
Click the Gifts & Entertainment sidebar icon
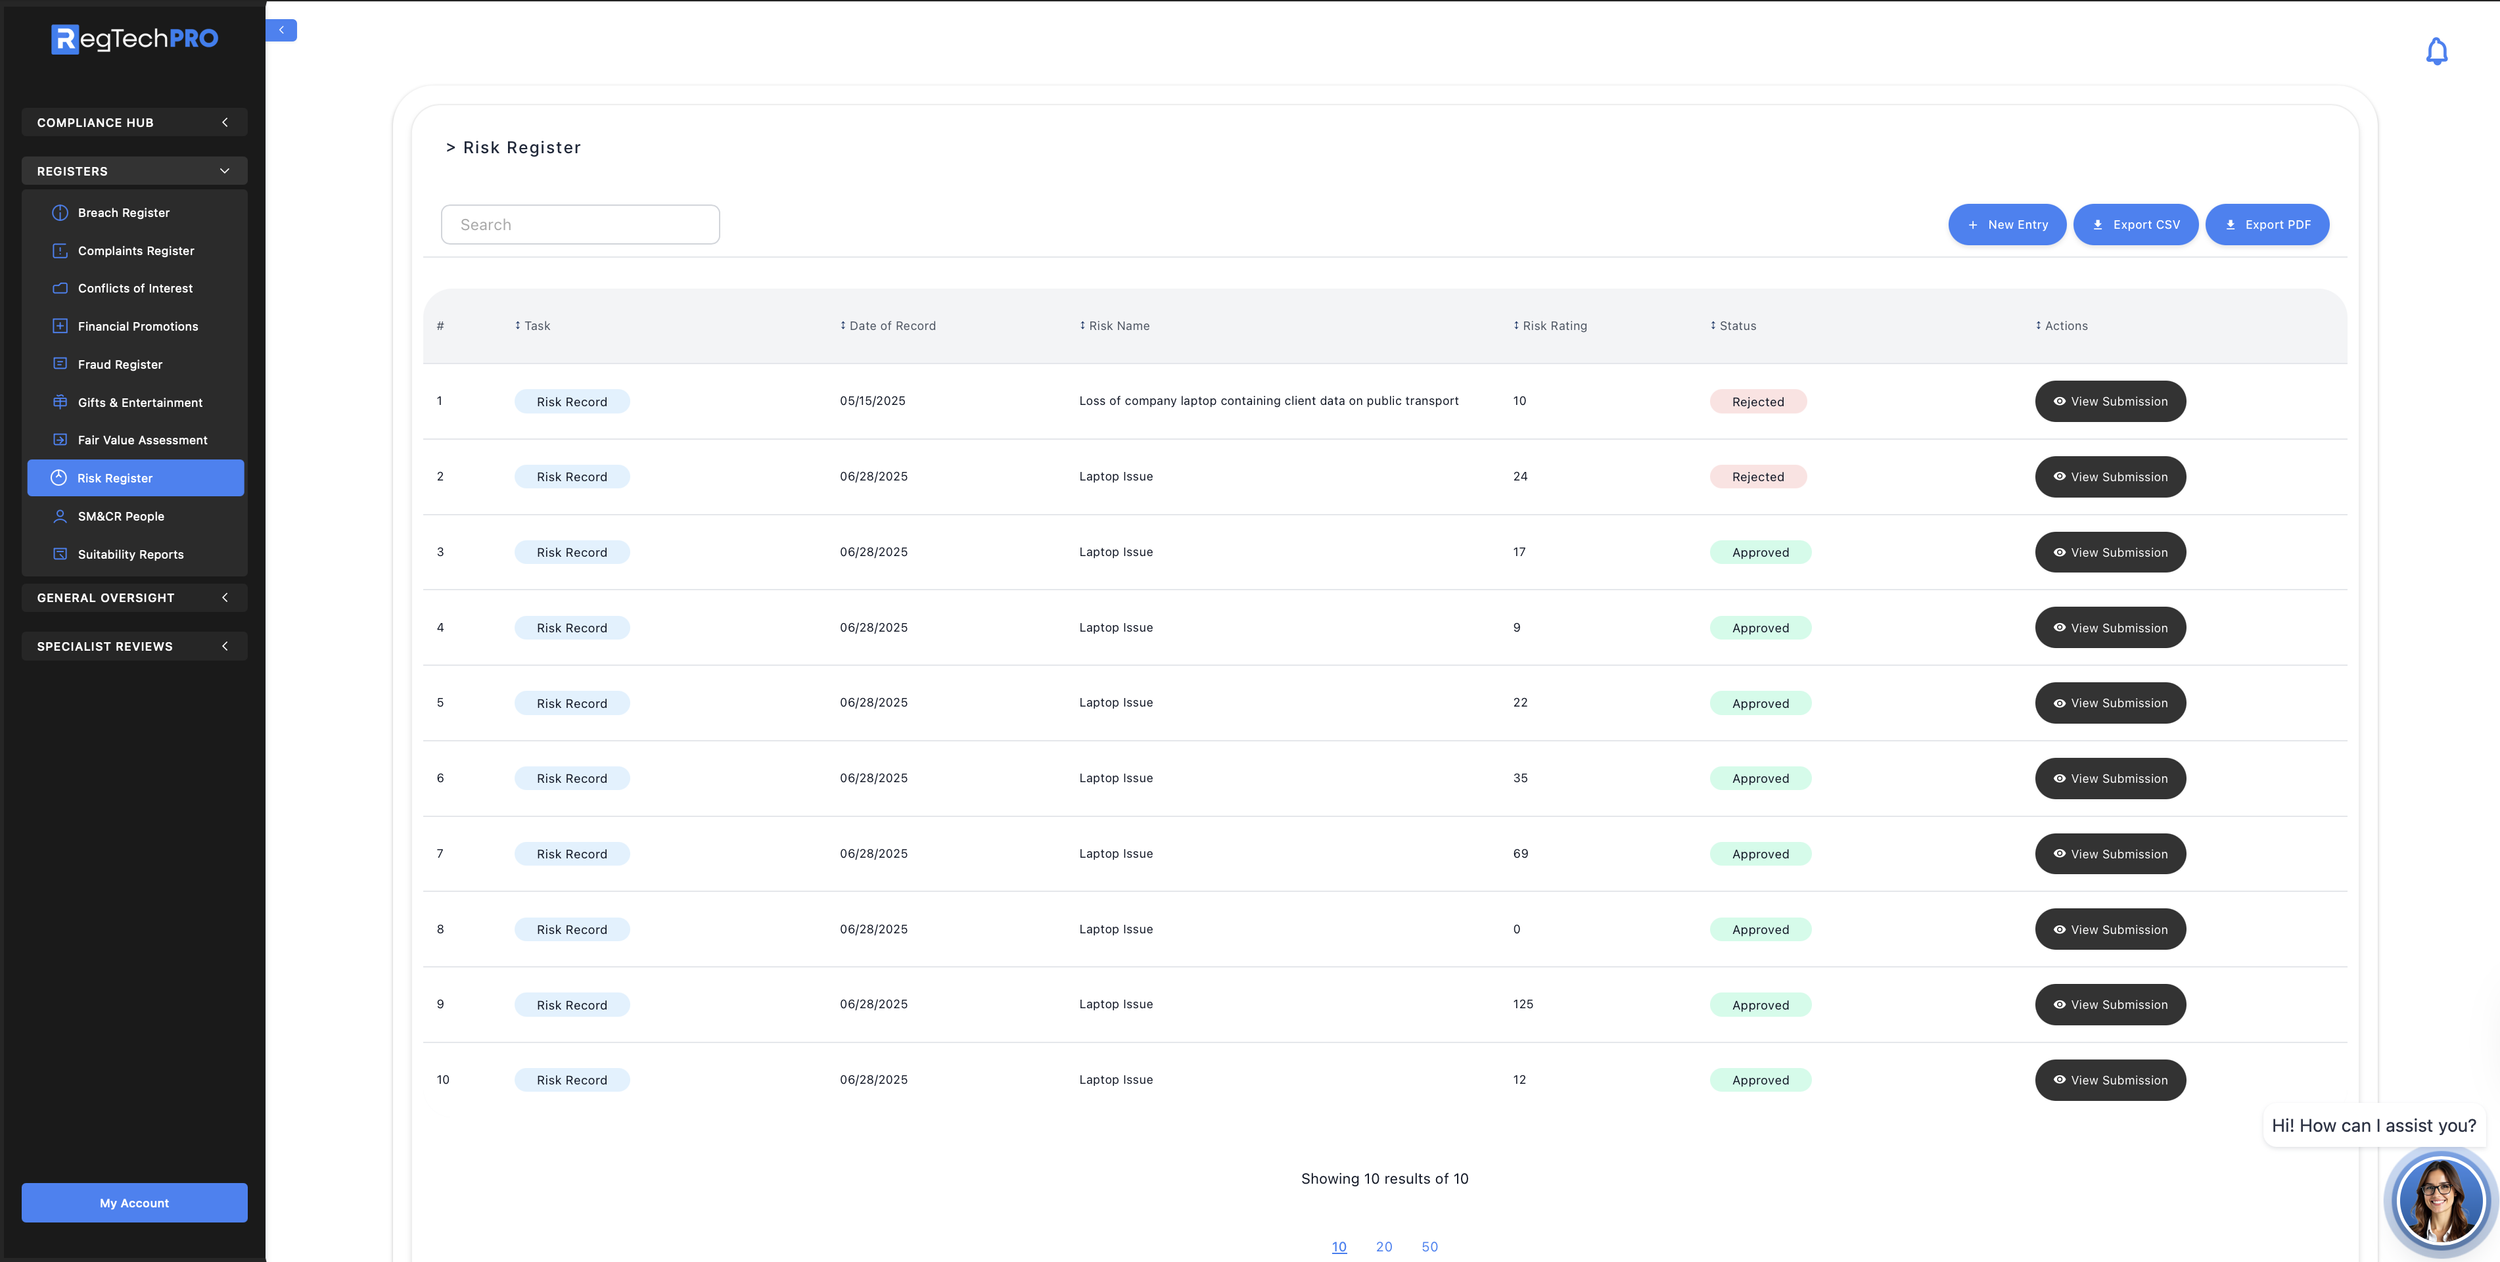pos(60,402)
